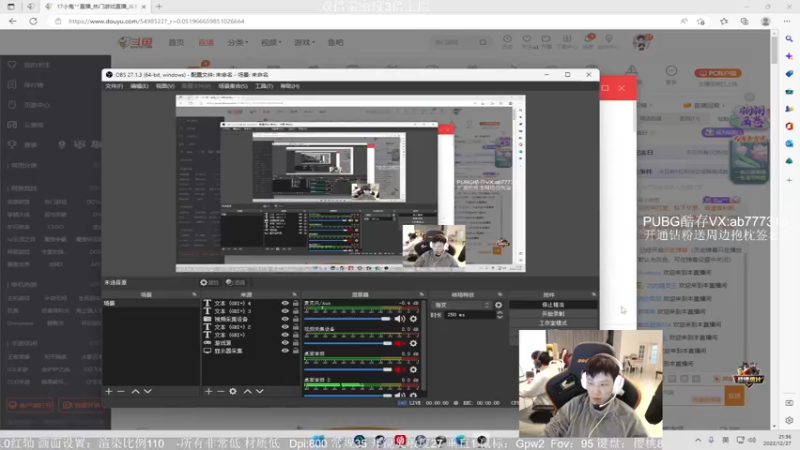Open OBS 文件(F) menu
This screenshot has width=800, height=450.
114,86
